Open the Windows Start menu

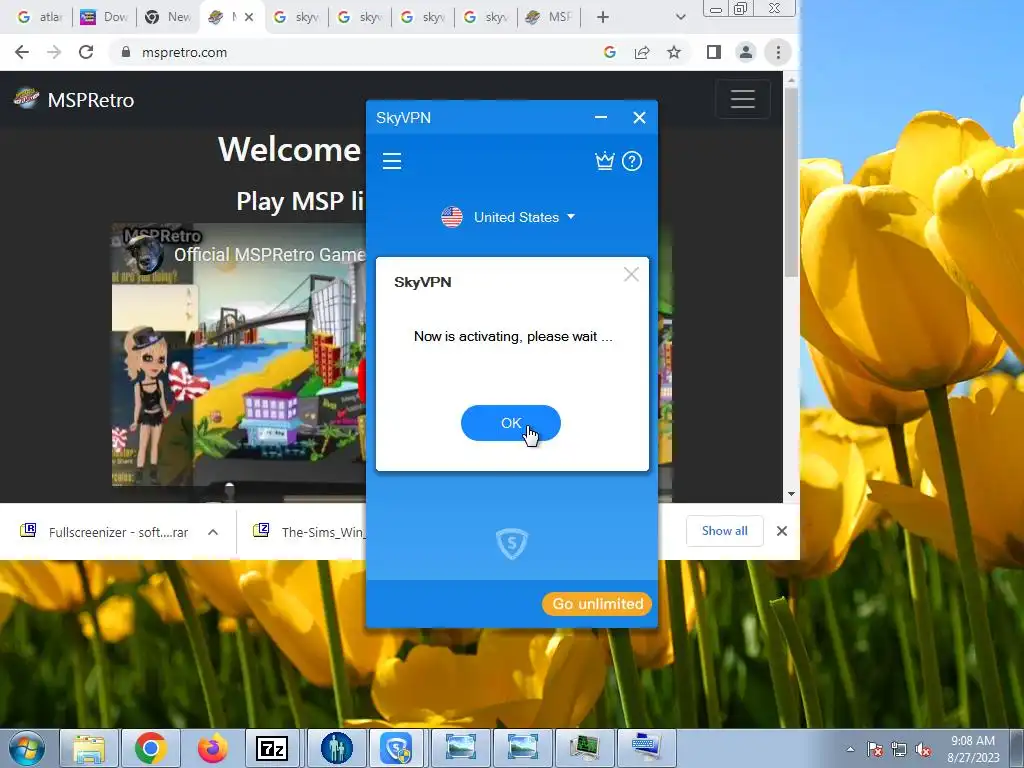26,748
